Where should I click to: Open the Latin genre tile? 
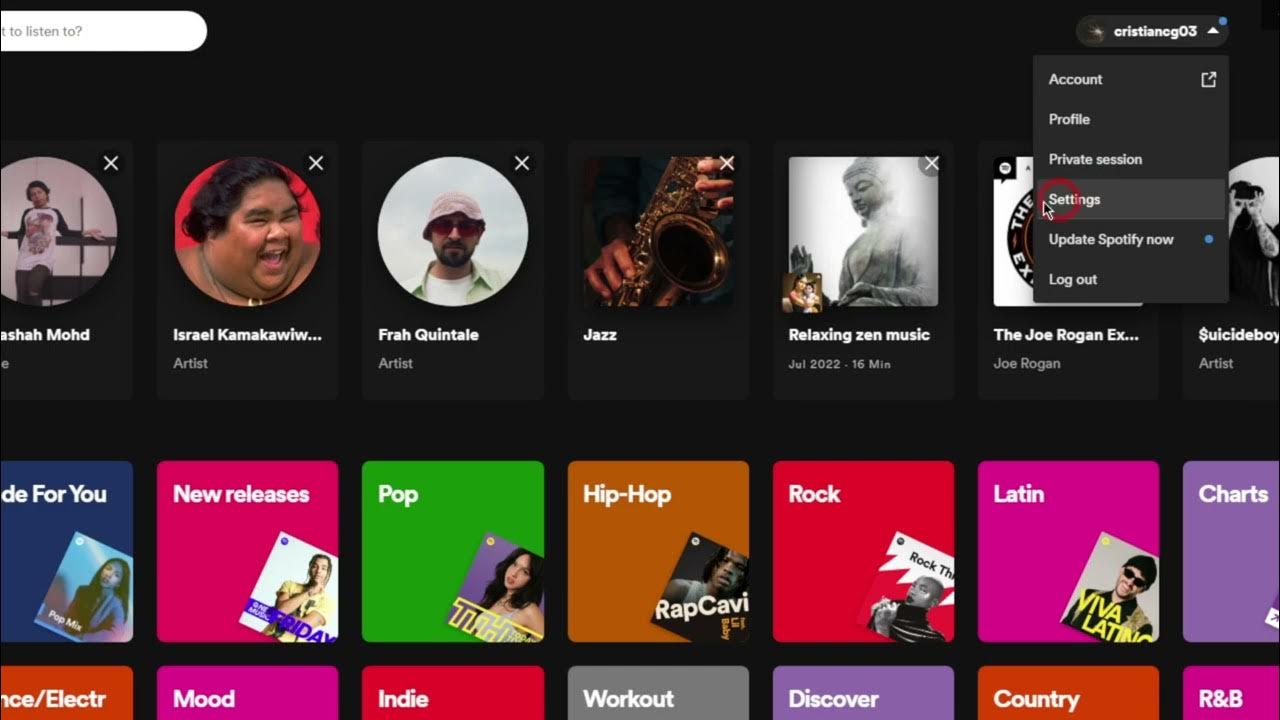tap(1068, 551)
